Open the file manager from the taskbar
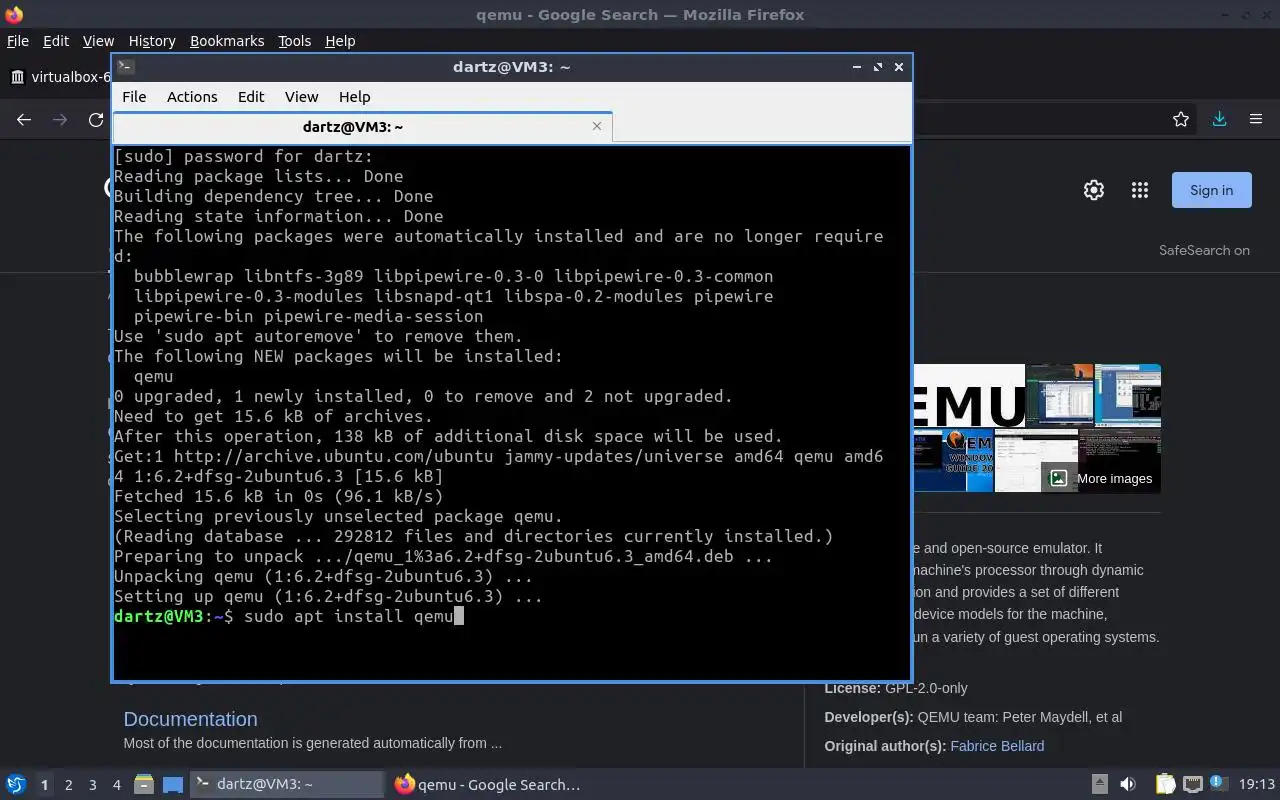This screenshot has width=1280, height=800. 143,785
